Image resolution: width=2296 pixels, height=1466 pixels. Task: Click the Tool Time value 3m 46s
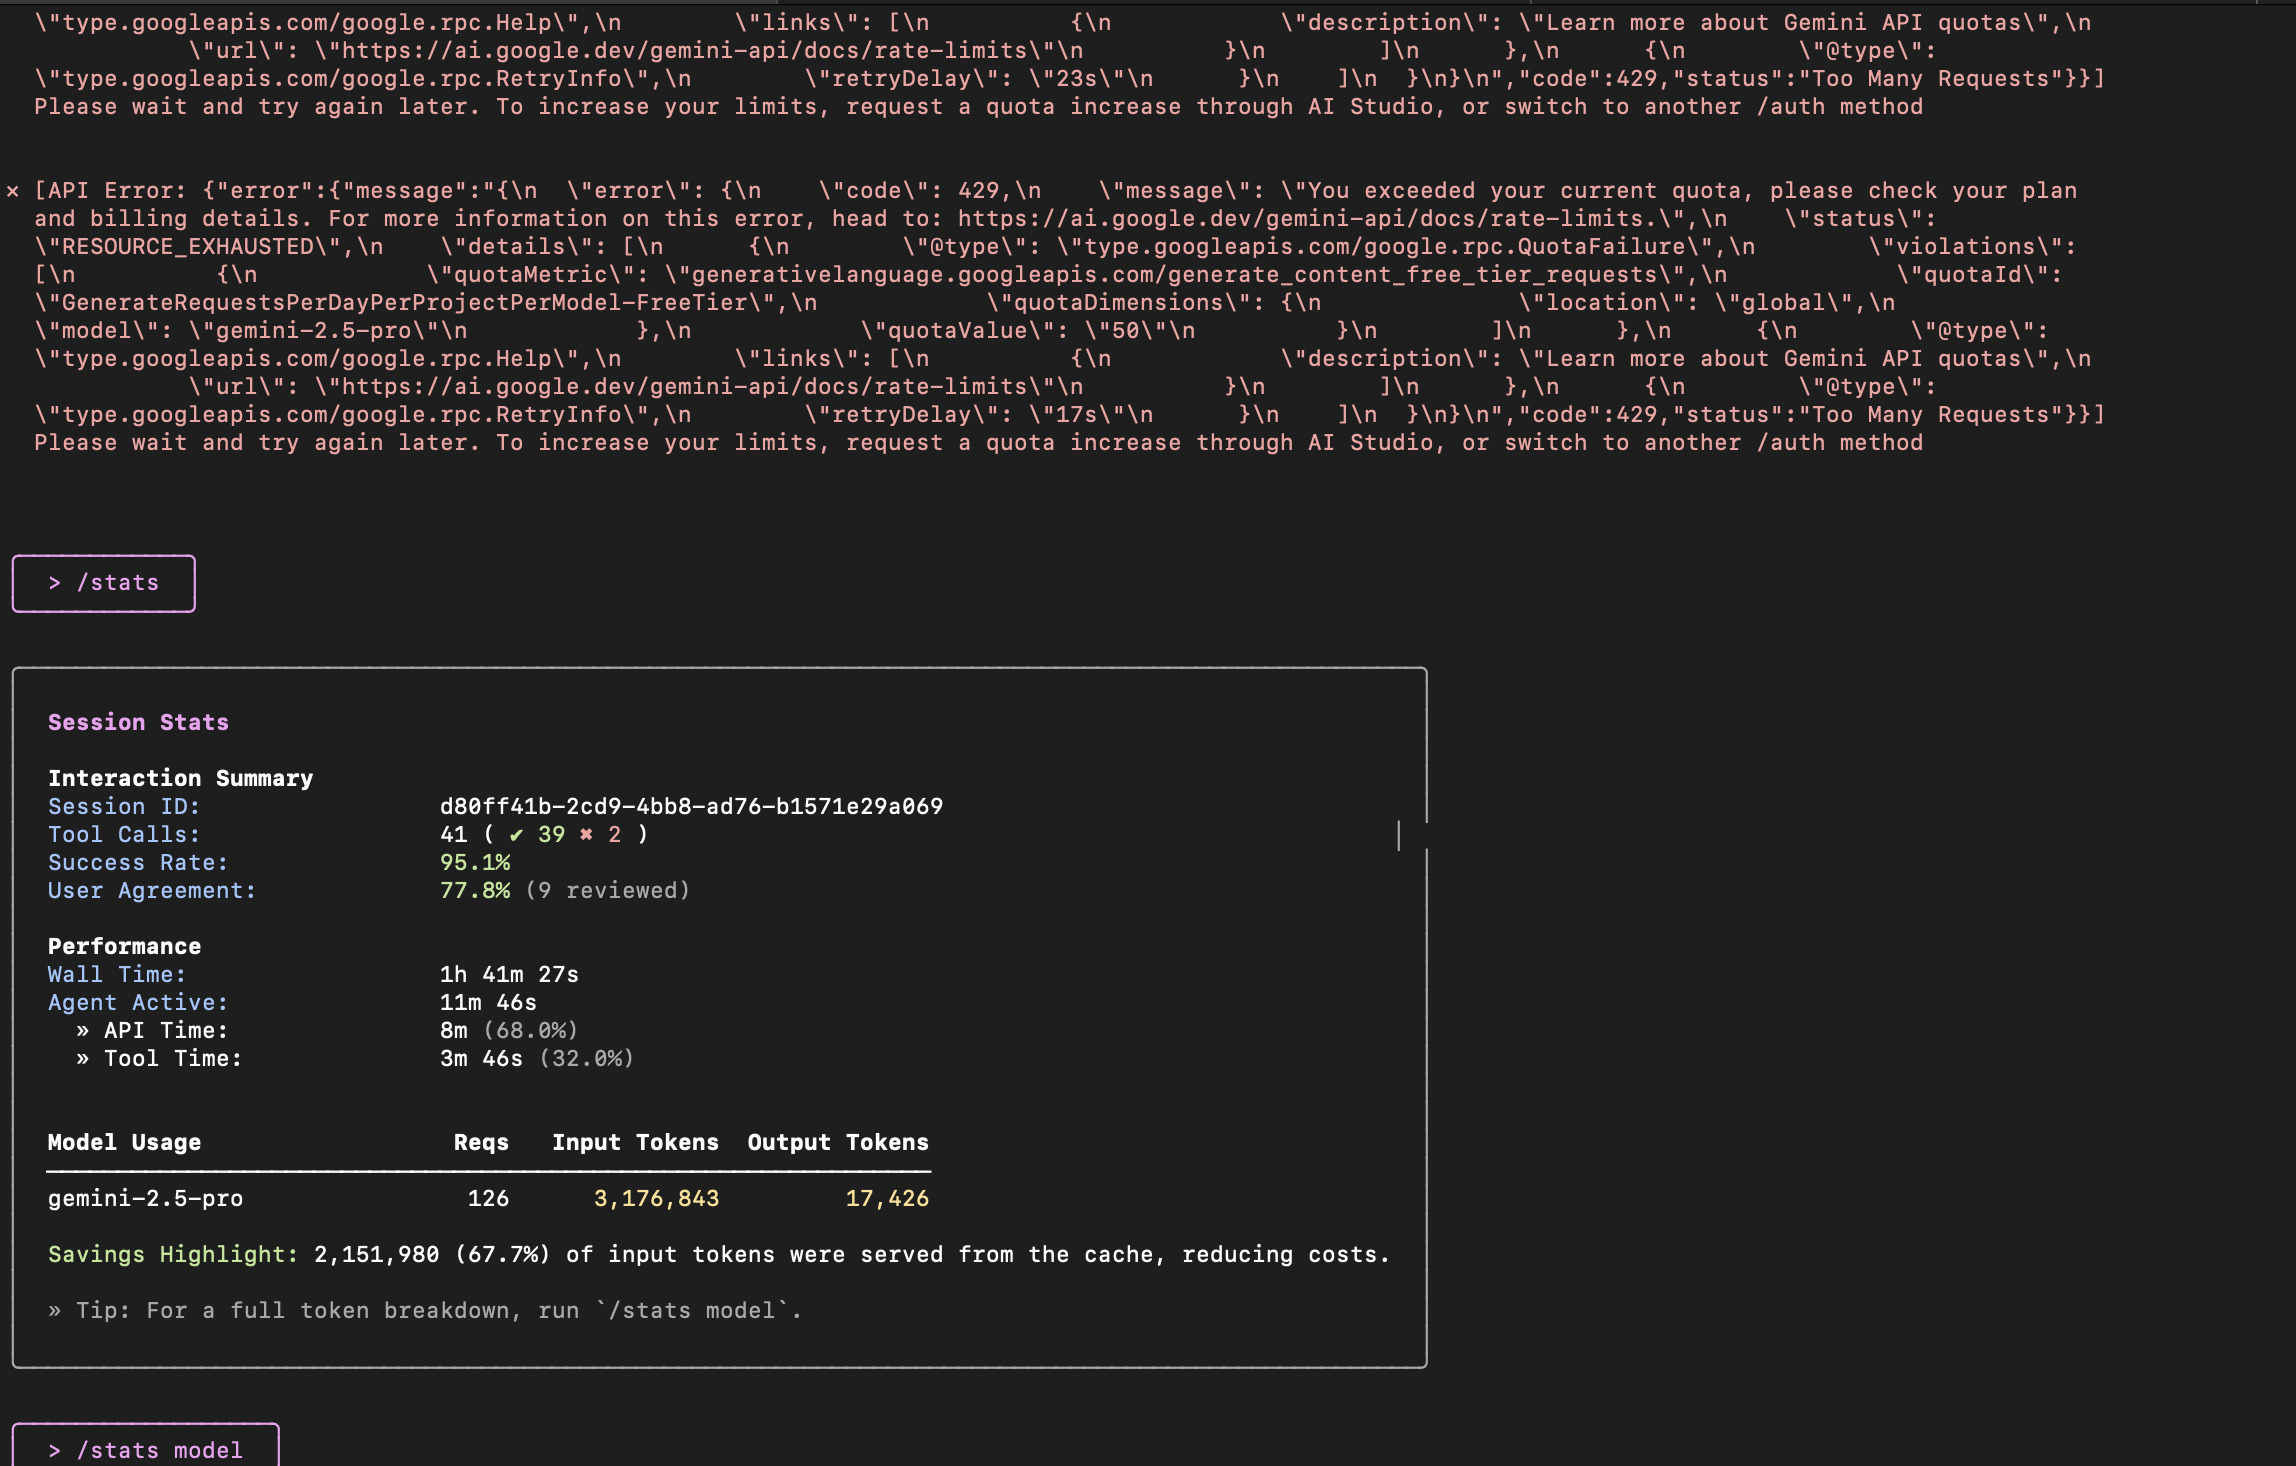[481, 1058]
